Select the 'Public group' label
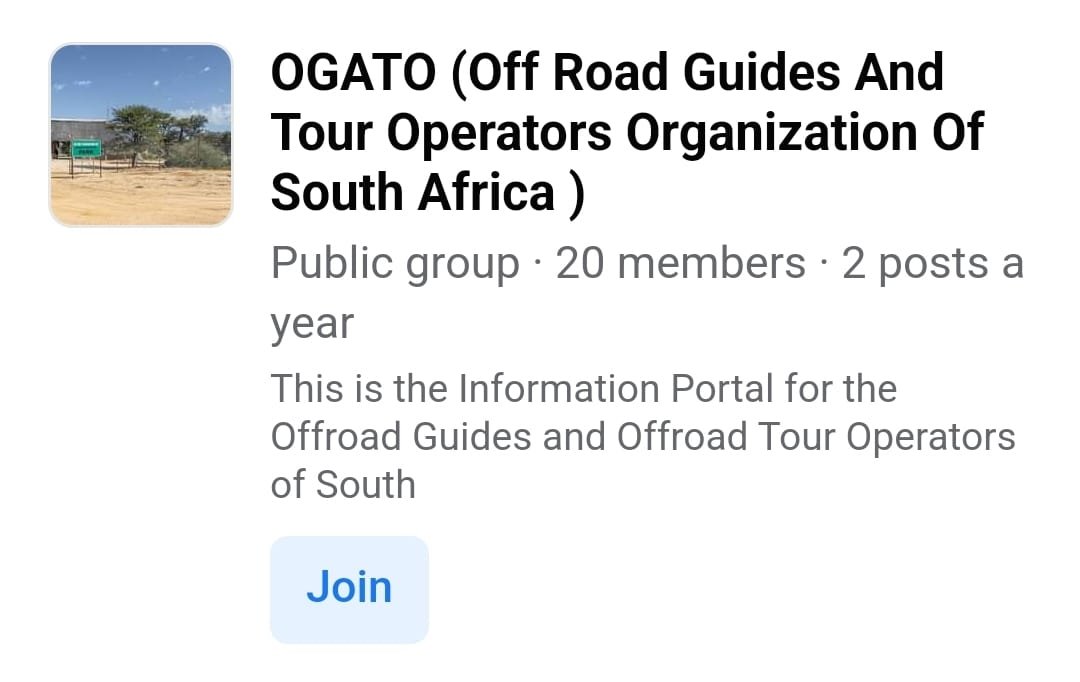The height and width of the screenshot is (682, 1080). 395,263
